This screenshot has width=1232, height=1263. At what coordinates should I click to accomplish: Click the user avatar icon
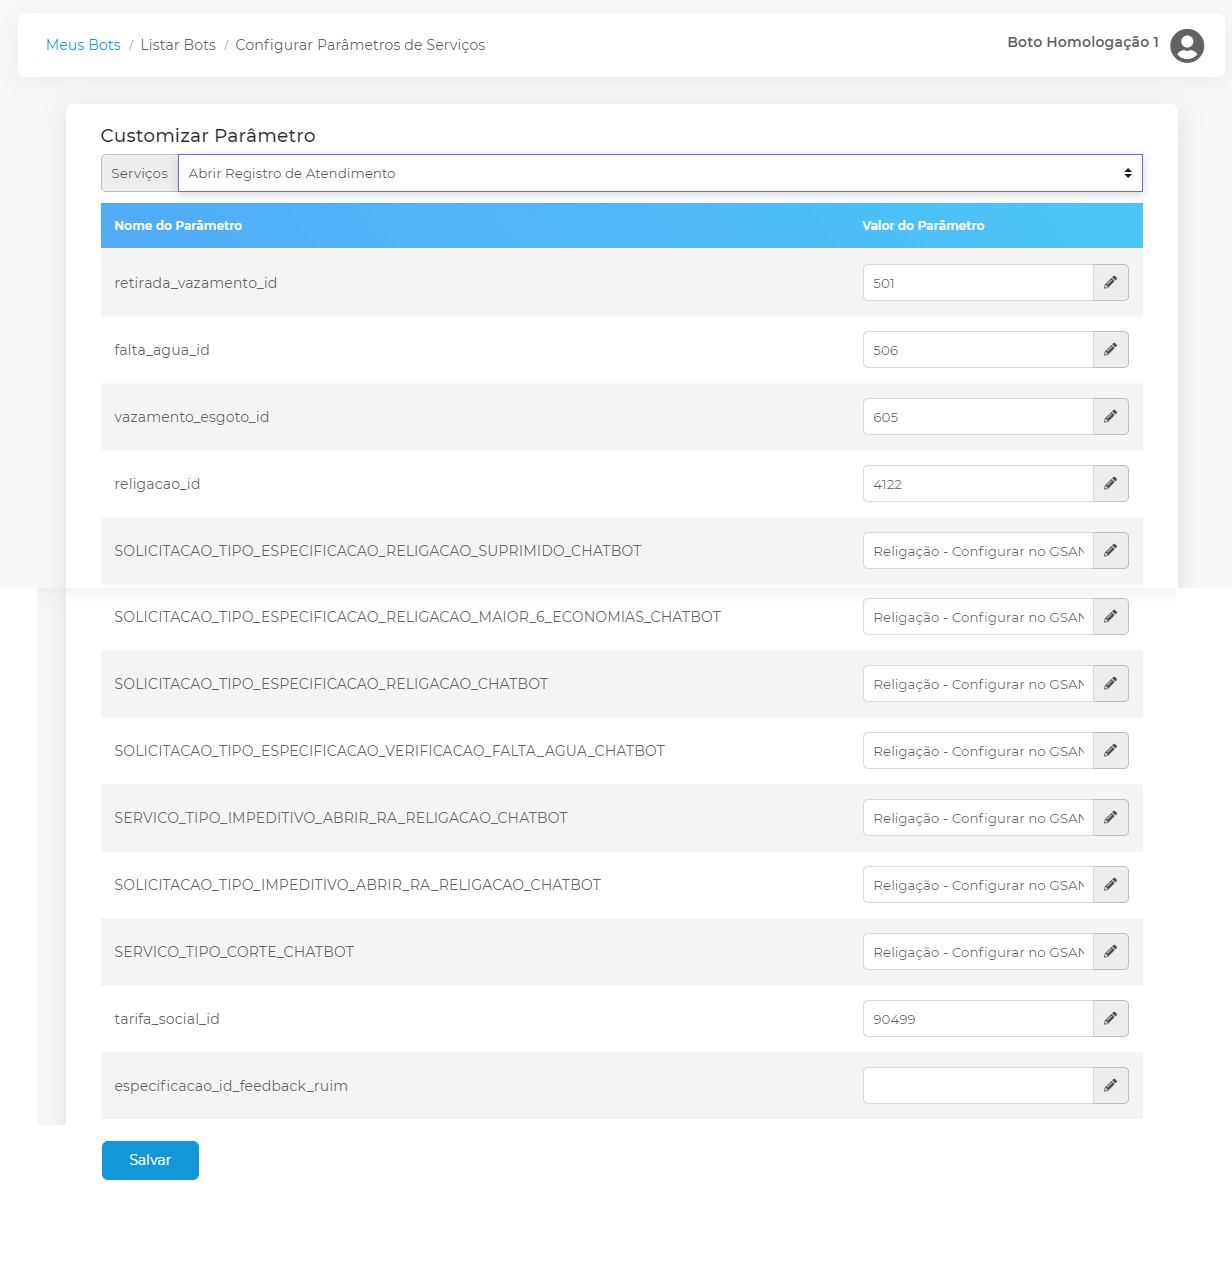[1187, 45]
